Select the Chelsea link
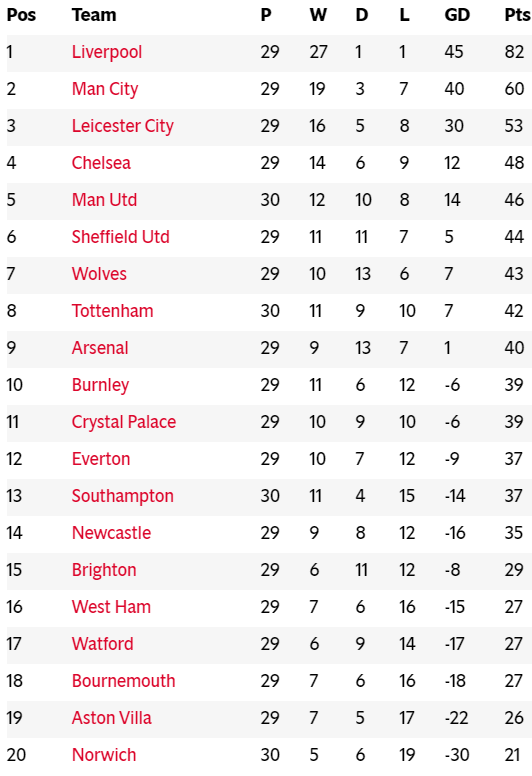The image size is (532, 776). [101, 163]
